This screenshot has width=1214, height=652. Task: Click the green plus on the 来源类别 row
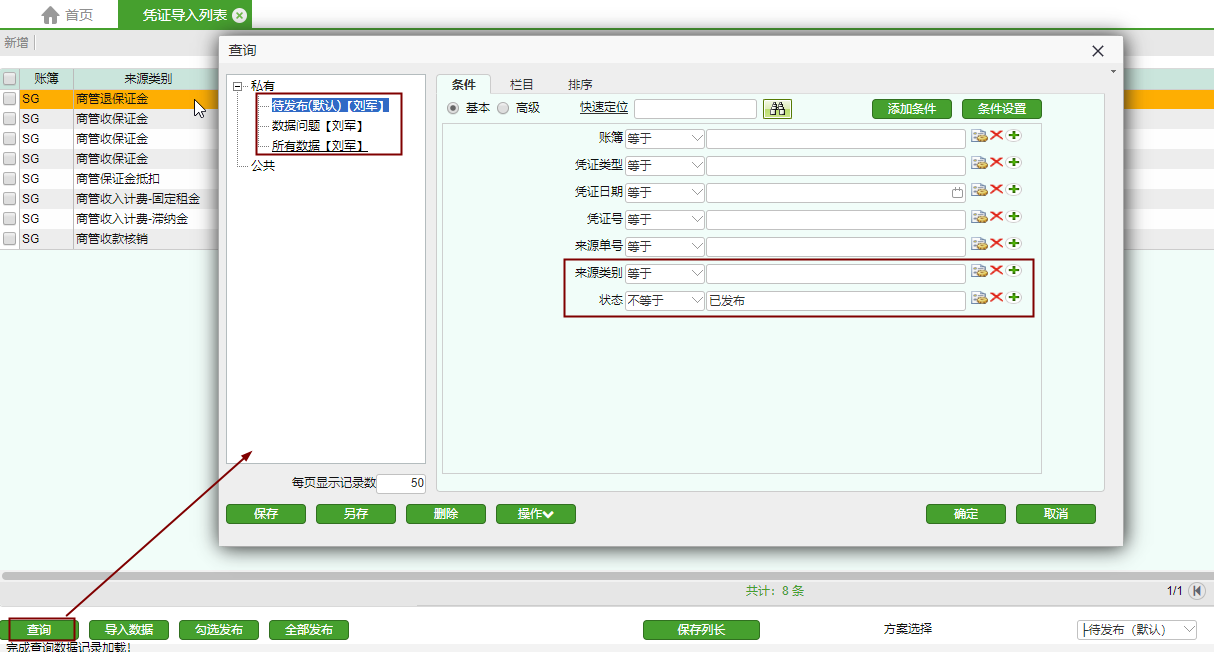pyautogui.click(x=1013, y=271)
